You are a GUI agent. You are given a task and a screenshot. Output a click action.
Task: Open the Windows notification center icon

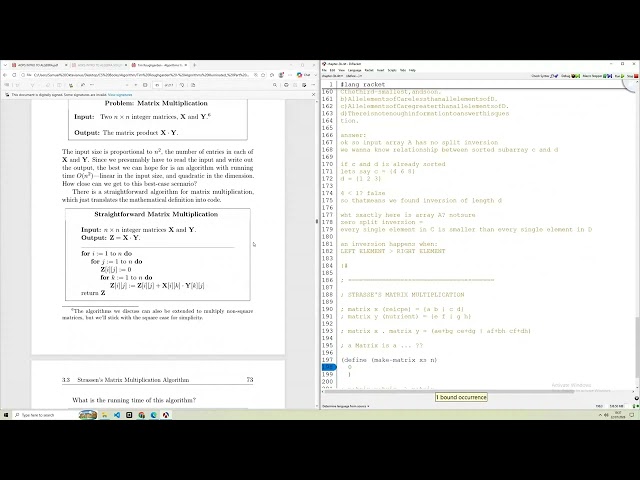[x=632, y=415]
